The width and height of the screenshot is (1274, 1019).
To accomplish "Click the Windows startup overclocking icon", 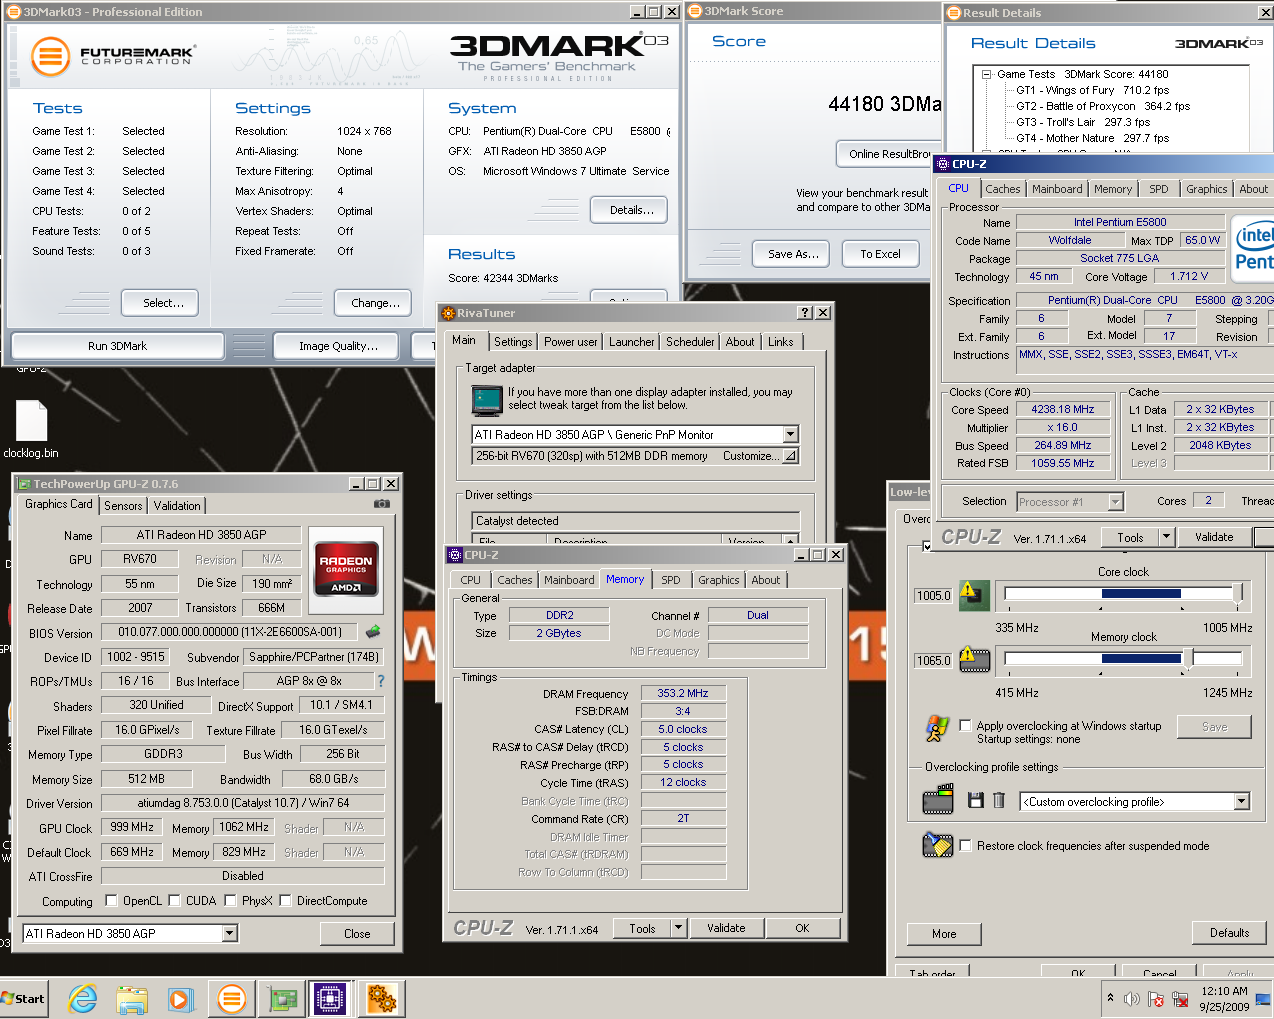I will click(x=937, y=729).
